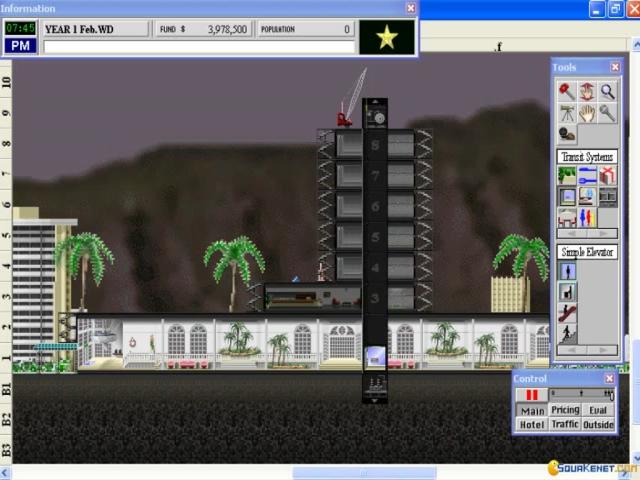Click the floor 8 elevator shaft segment
This screenshot has height=480, width=640.
pyautogui.click(x=375, y=144)
